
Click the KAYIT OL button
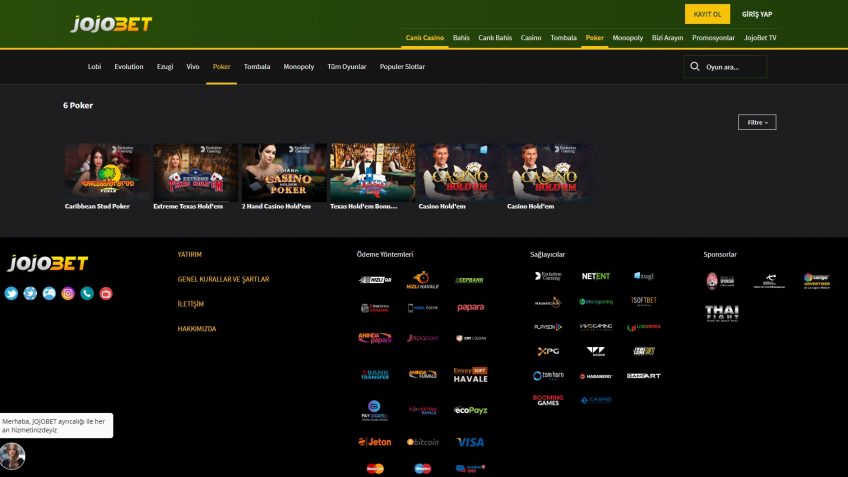click(707, 14)
